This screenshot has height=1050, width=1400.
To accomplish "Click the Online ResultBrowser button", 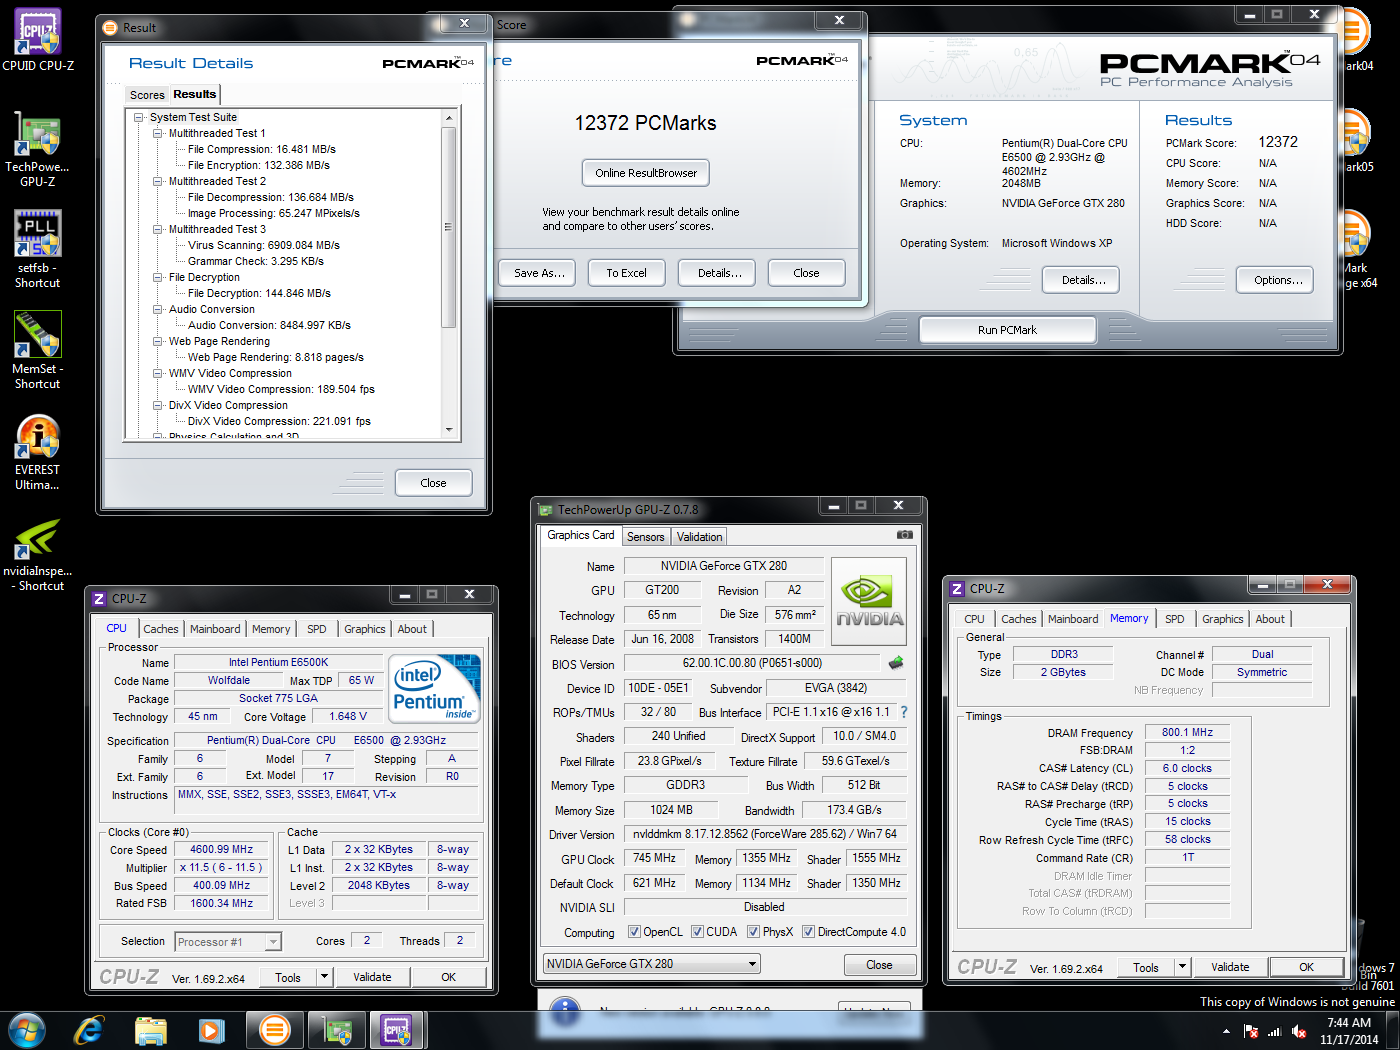I will coord(646,173).
